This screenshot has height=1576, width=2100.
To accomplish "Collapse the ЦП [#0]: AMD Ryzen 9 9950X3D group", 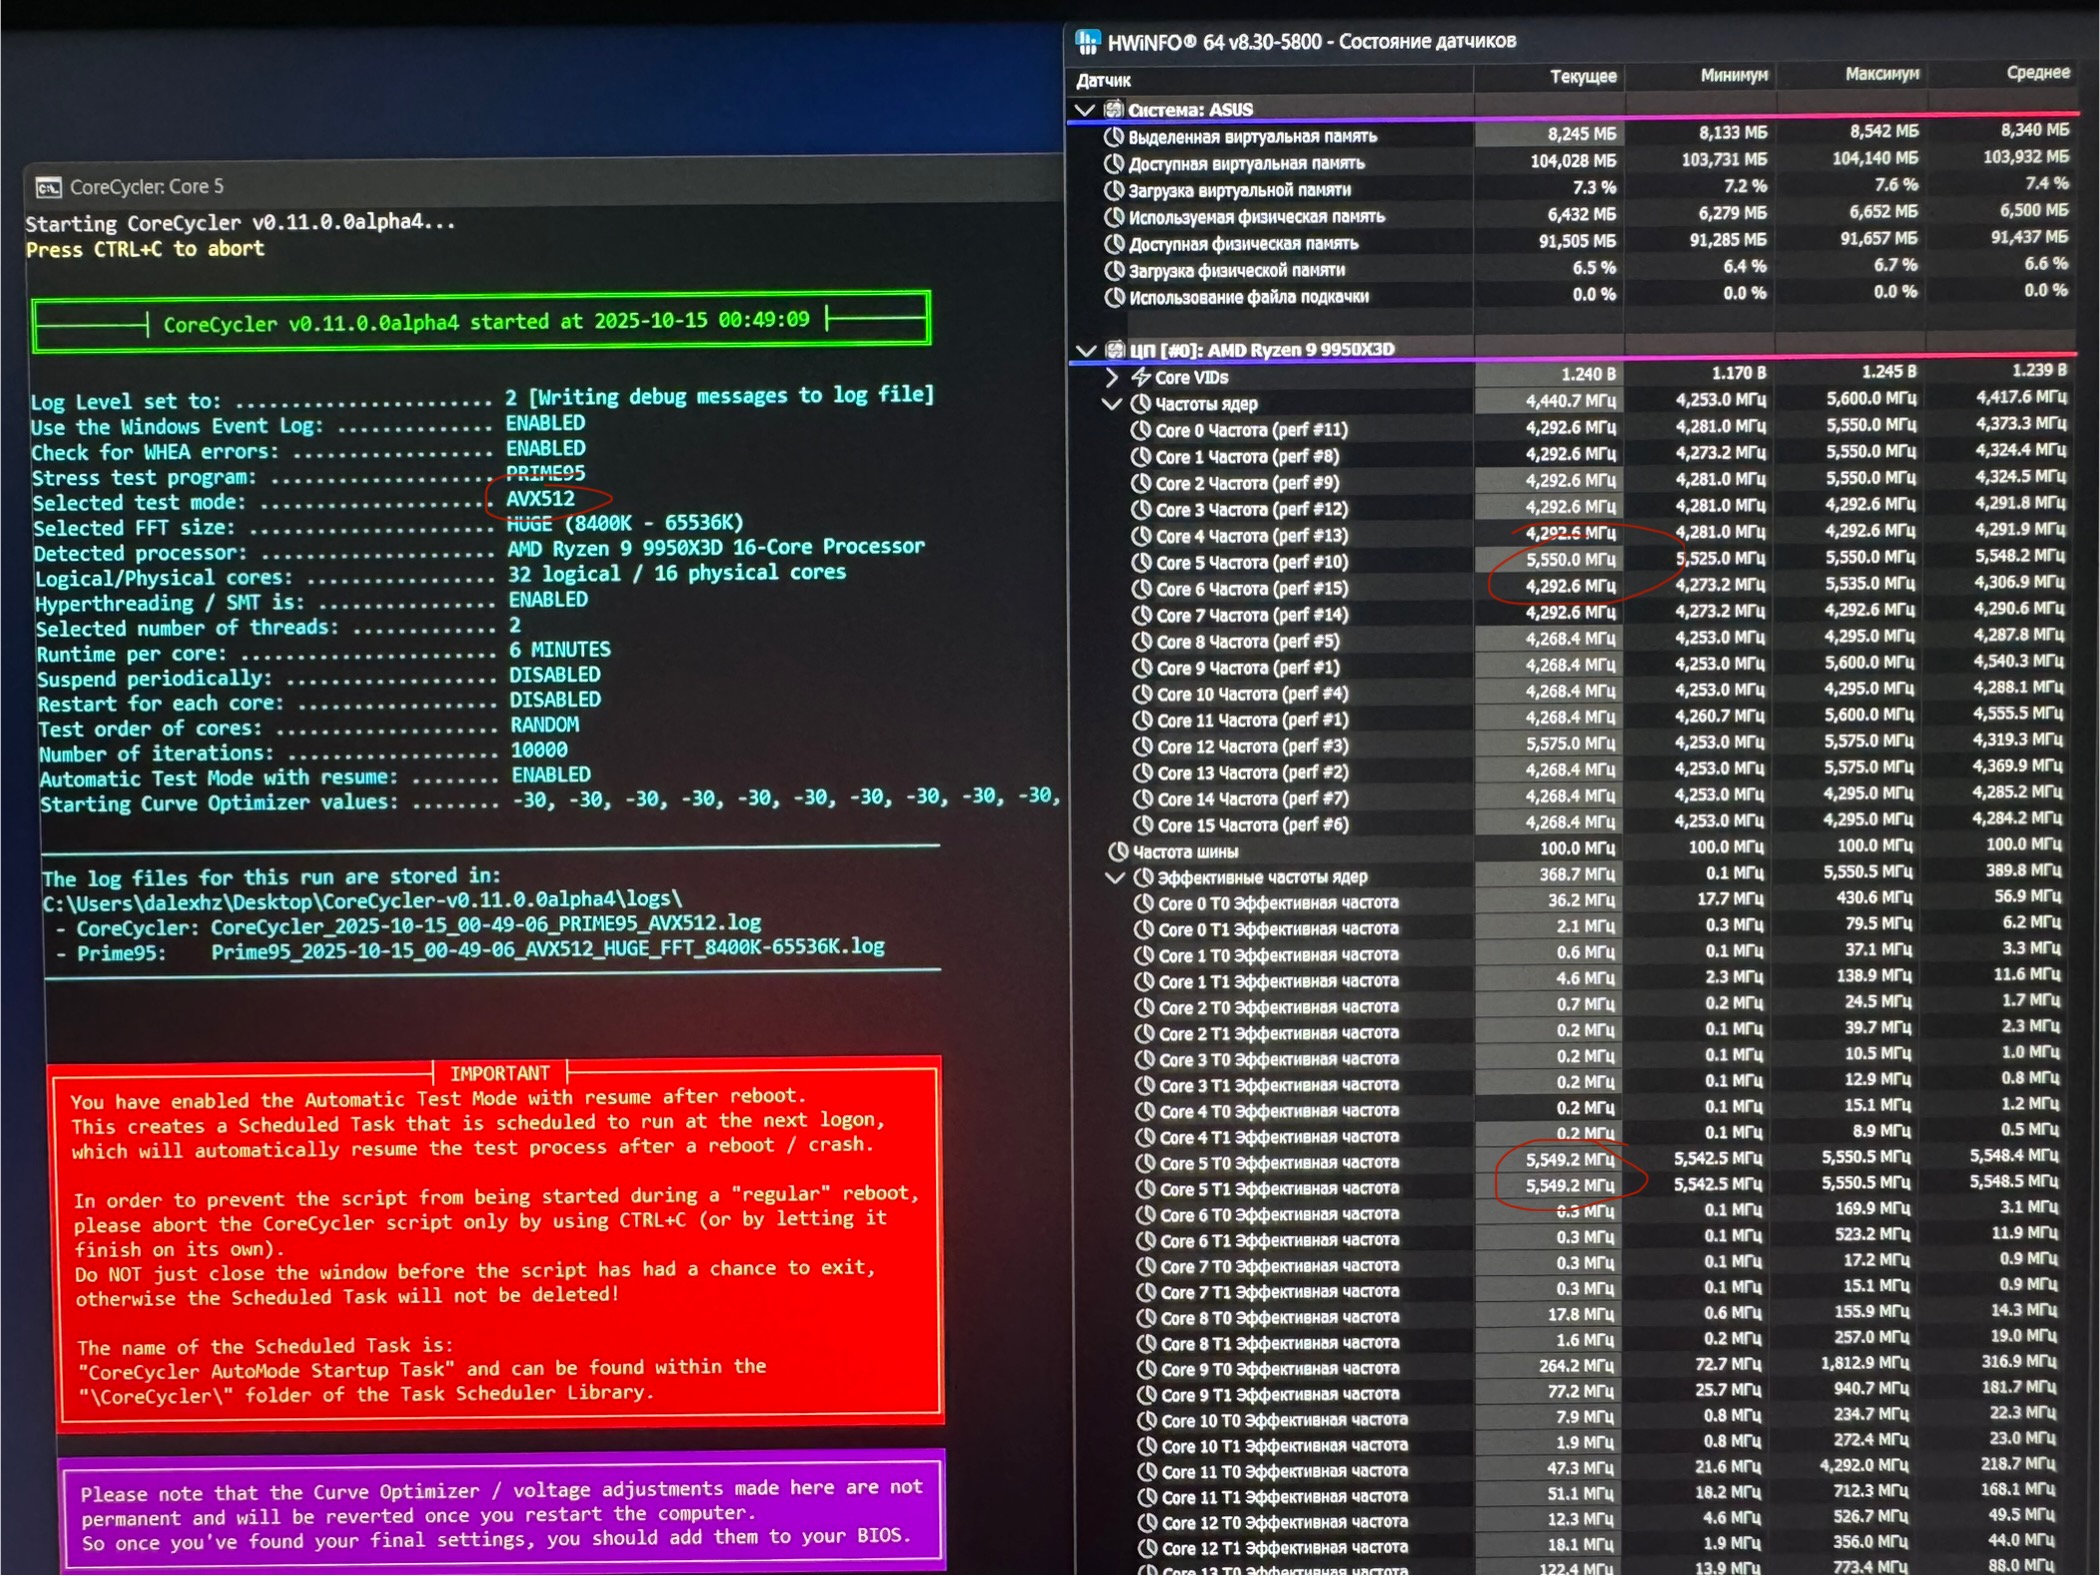I will [x=1086, y=350].
